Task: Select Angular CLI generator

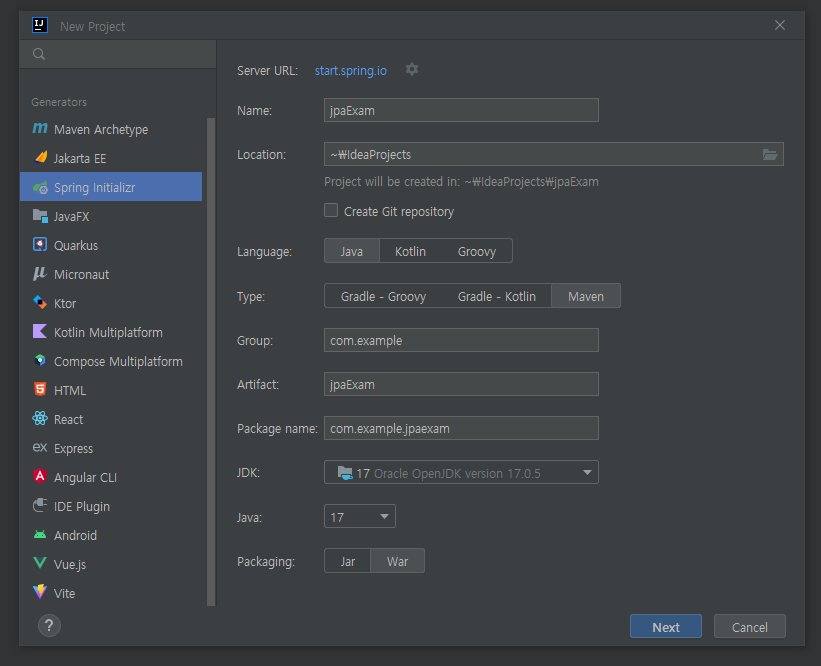Action: (x=111, y=477)
